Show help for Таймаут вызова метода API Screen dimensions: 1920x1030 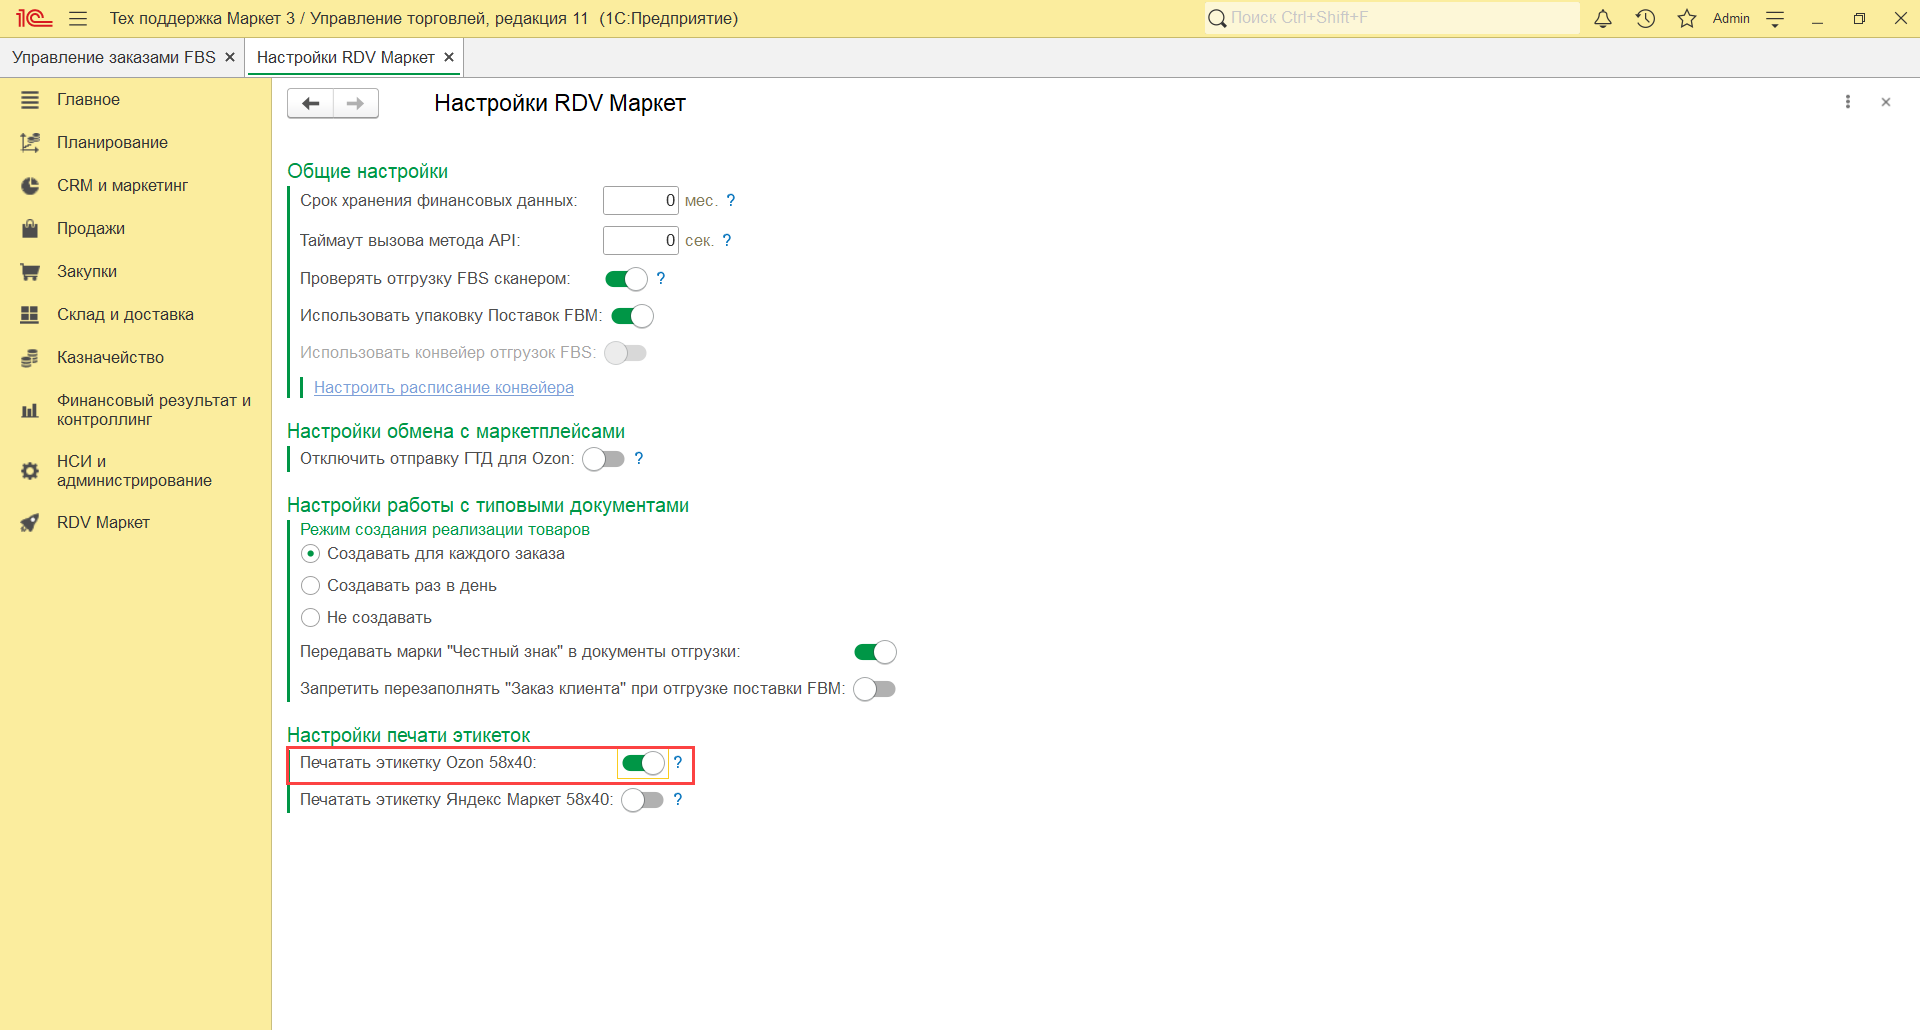point(727,240)
